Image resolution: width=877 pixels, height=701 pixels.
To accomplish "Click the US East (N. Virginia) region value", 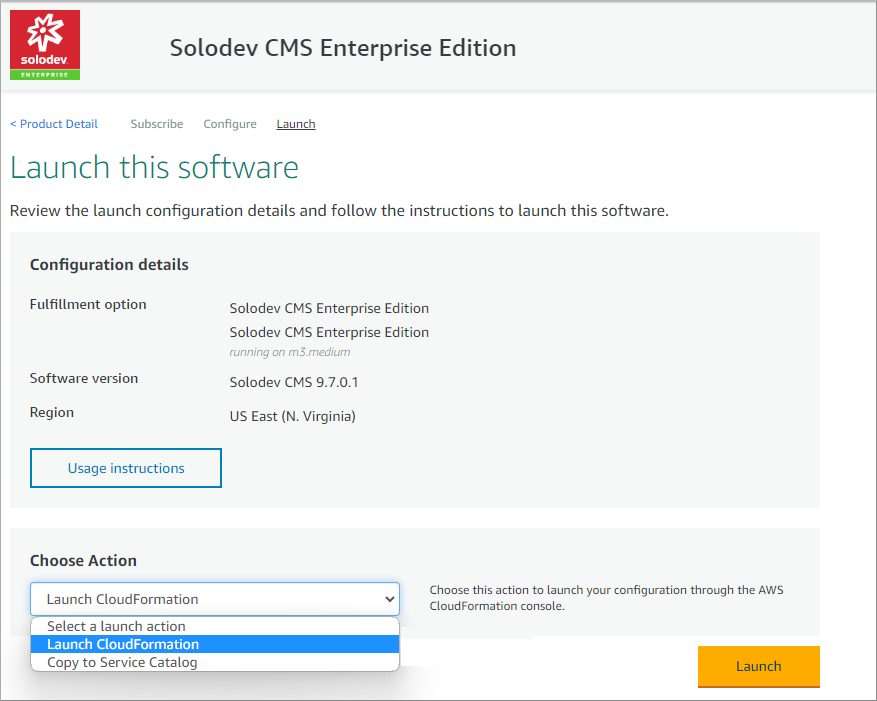I will coord(293,416).
